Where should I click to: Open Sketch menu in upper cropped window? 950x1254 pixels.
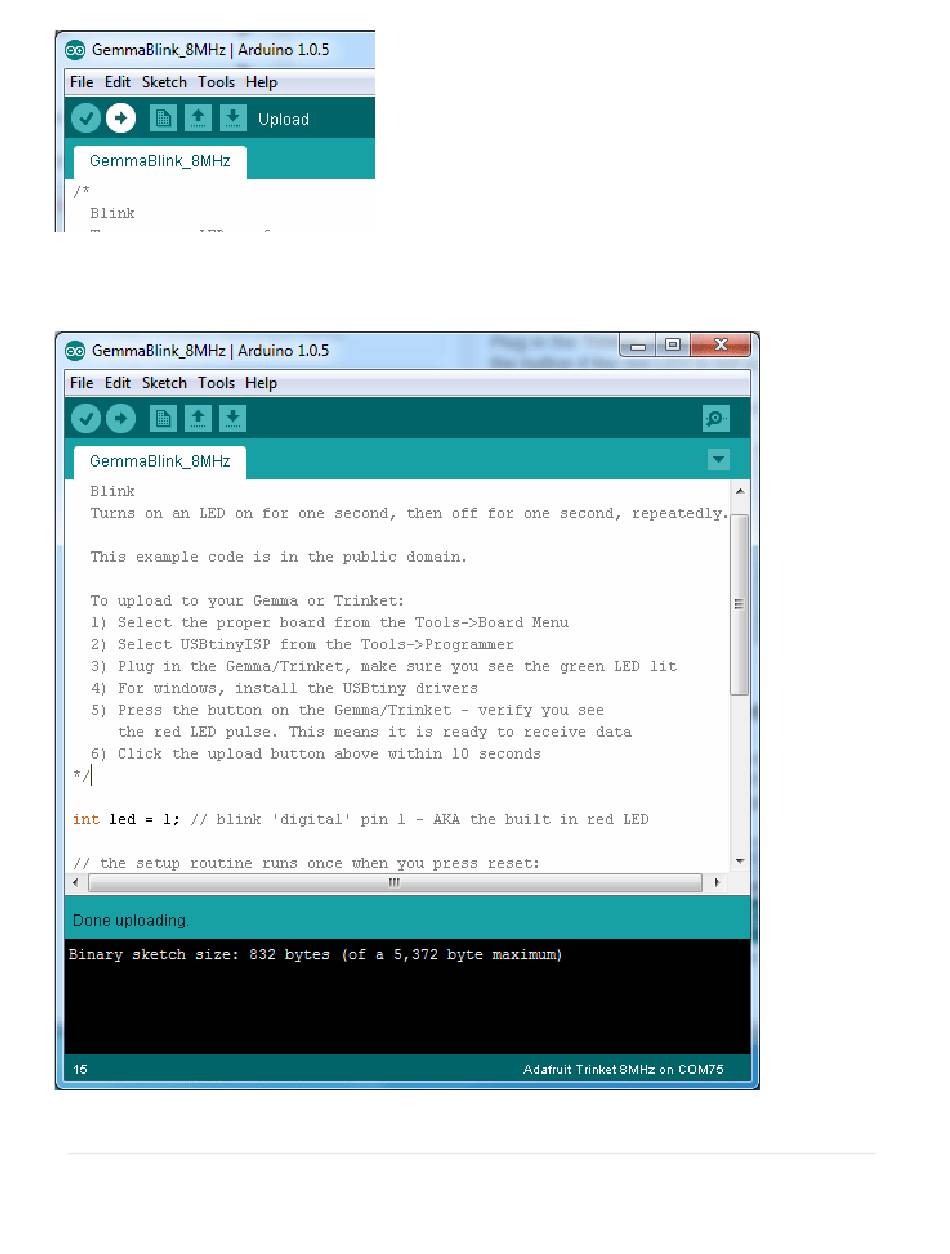click(x=164, y=82)
